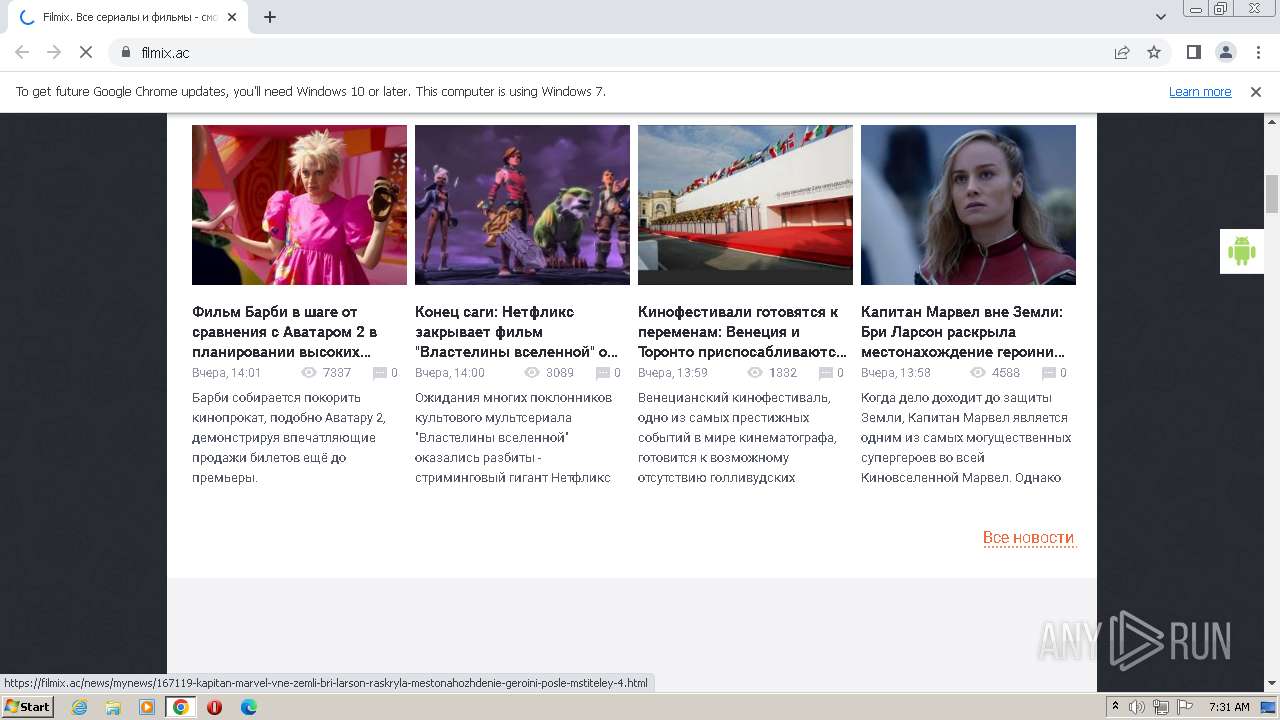Click Action Center flag icon
This screenshot has height=720, width=1280.
(x=1185, y=707)
